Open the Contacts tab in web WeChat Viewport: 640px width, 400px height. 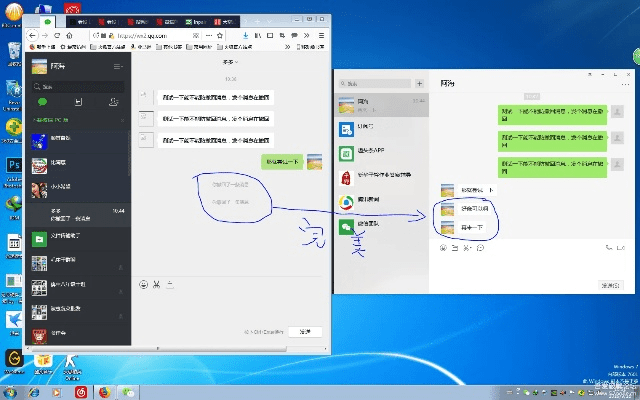point(113,102)
